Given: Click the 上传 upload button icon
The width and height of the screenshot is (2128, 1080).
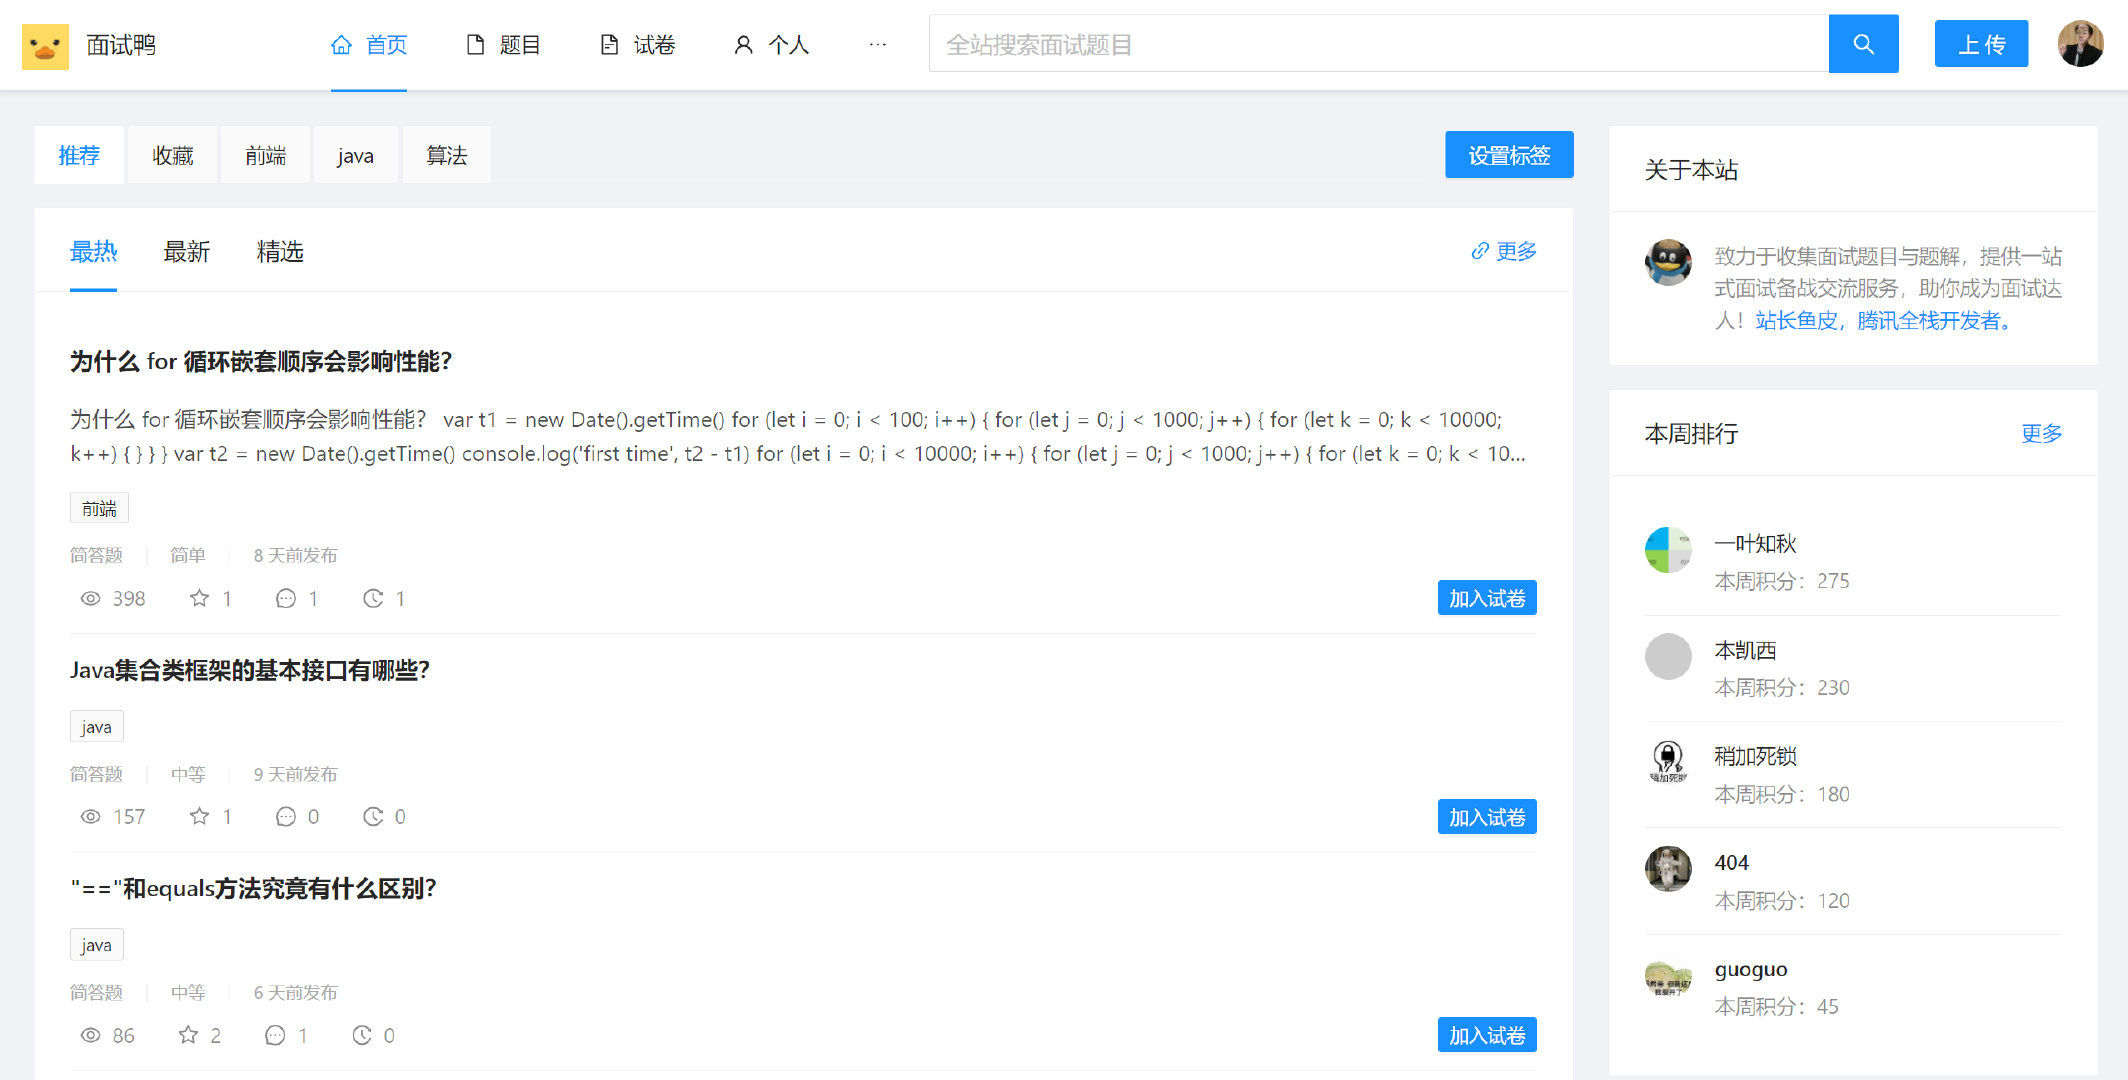Looking at the screenshot, I should click(x=1978, y=45).
